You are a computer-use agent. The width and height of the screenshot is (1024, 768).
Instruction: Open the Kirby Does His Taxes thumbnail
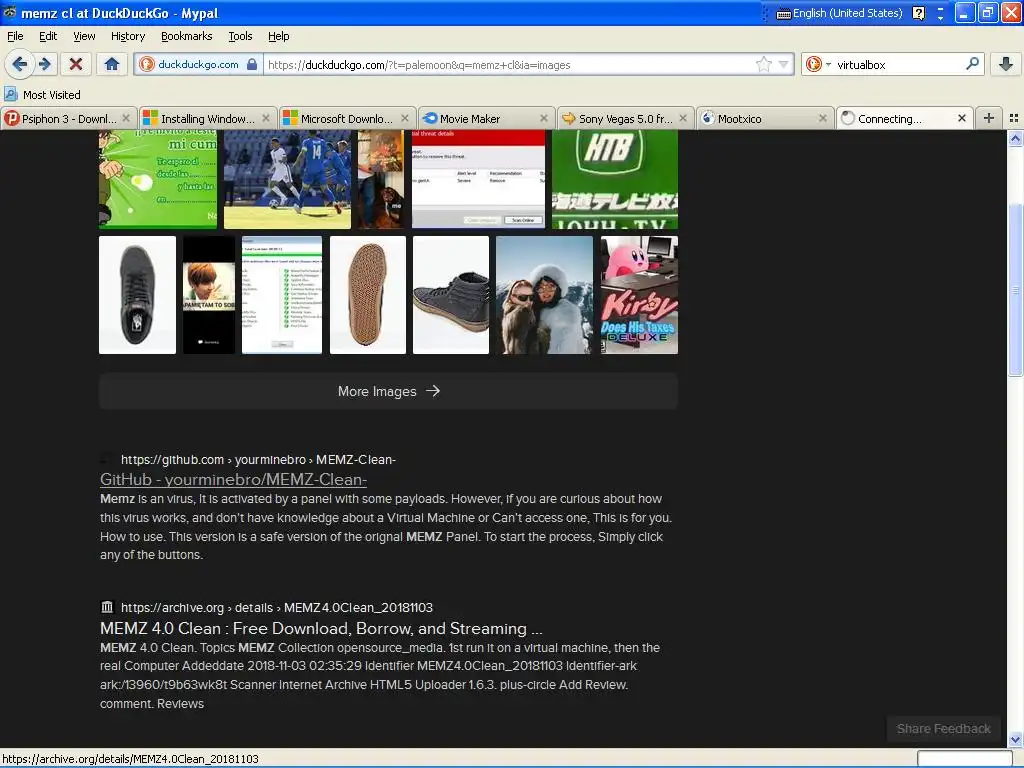(x=639, y=295)
